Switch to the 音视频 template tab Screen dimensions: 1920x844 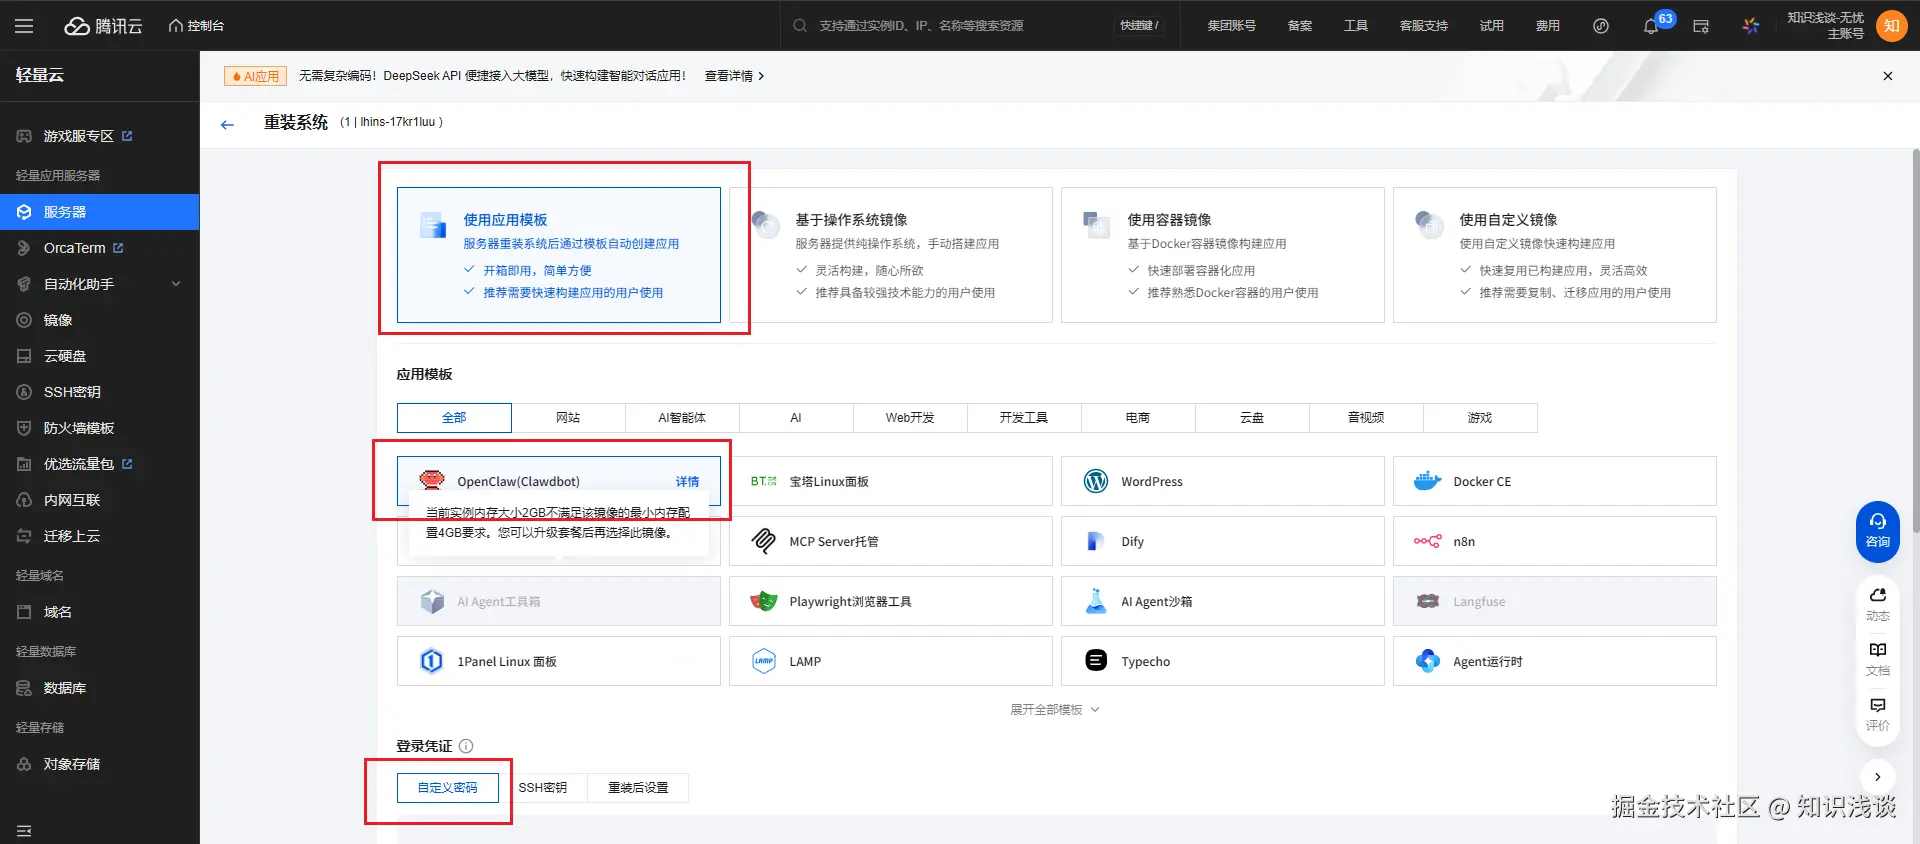1366,418
